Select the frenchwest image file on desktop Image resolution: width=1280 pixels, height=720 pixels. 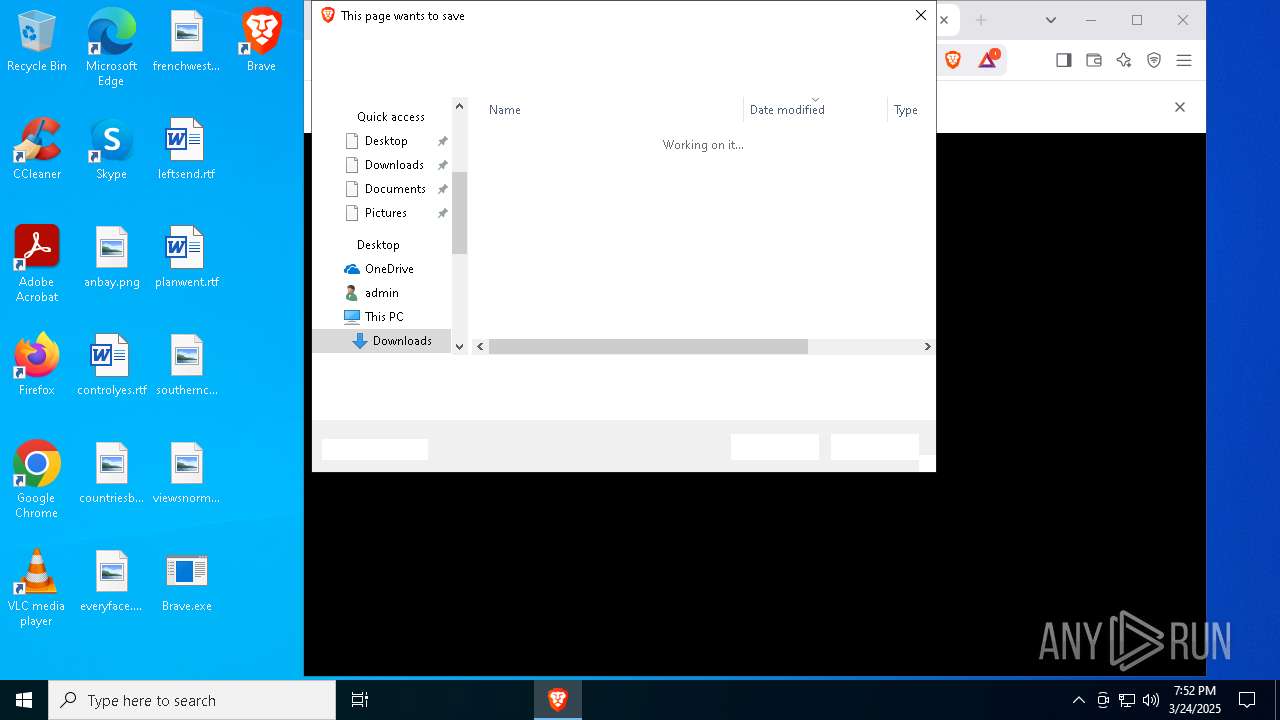[186, 41]
